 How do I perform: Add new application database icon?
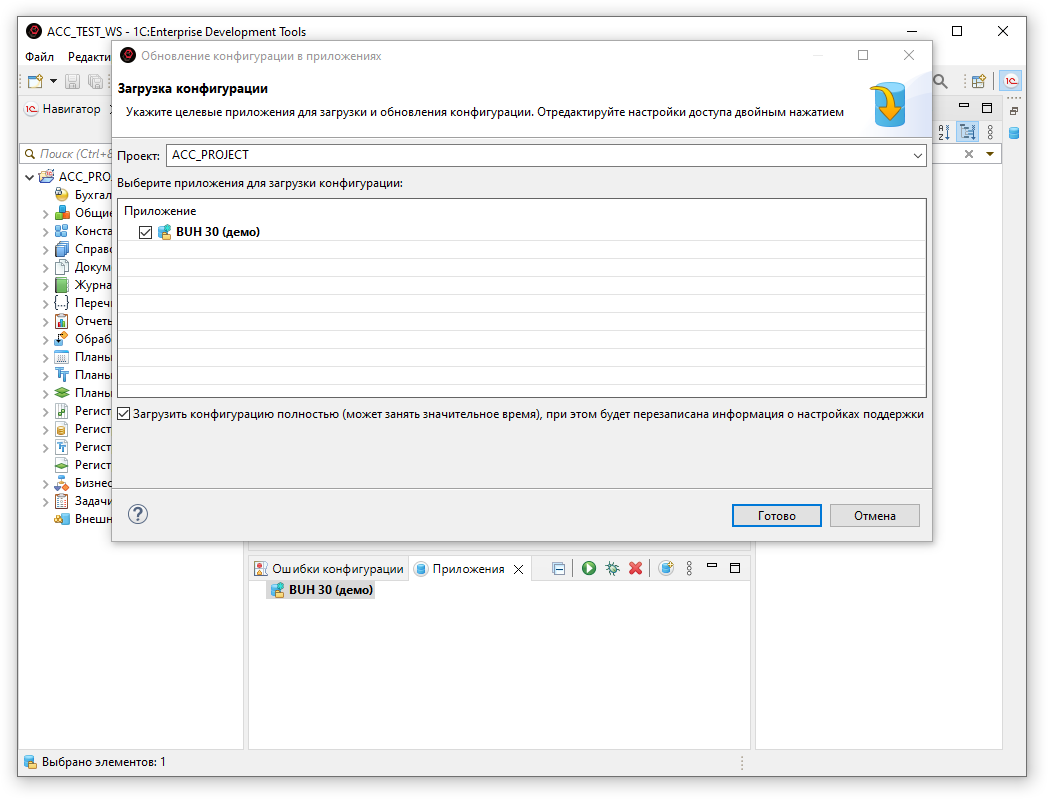point(666,568)
